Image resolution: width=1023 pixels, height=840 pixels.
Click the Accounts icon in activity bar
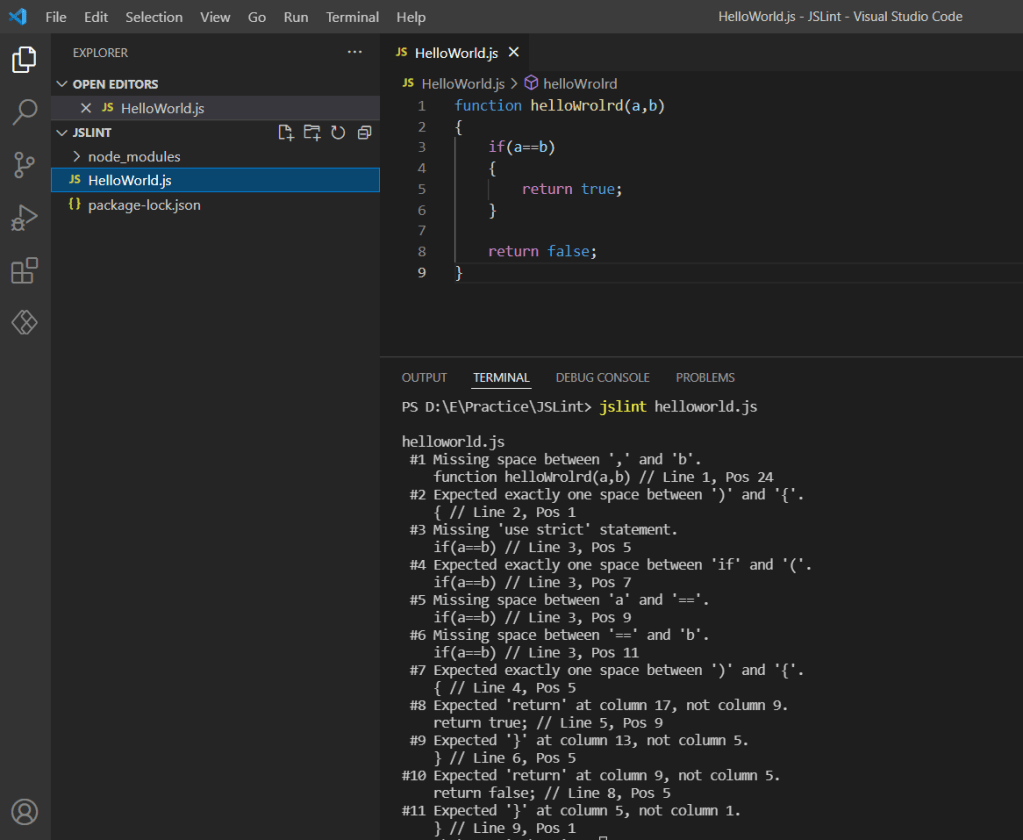25,811
